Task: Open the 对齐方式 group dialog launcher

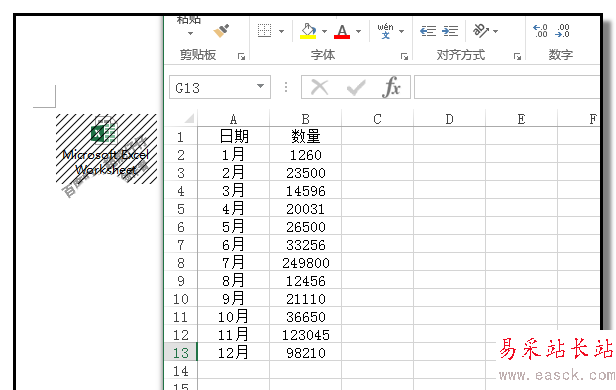Action: click(x=517, y=57)
